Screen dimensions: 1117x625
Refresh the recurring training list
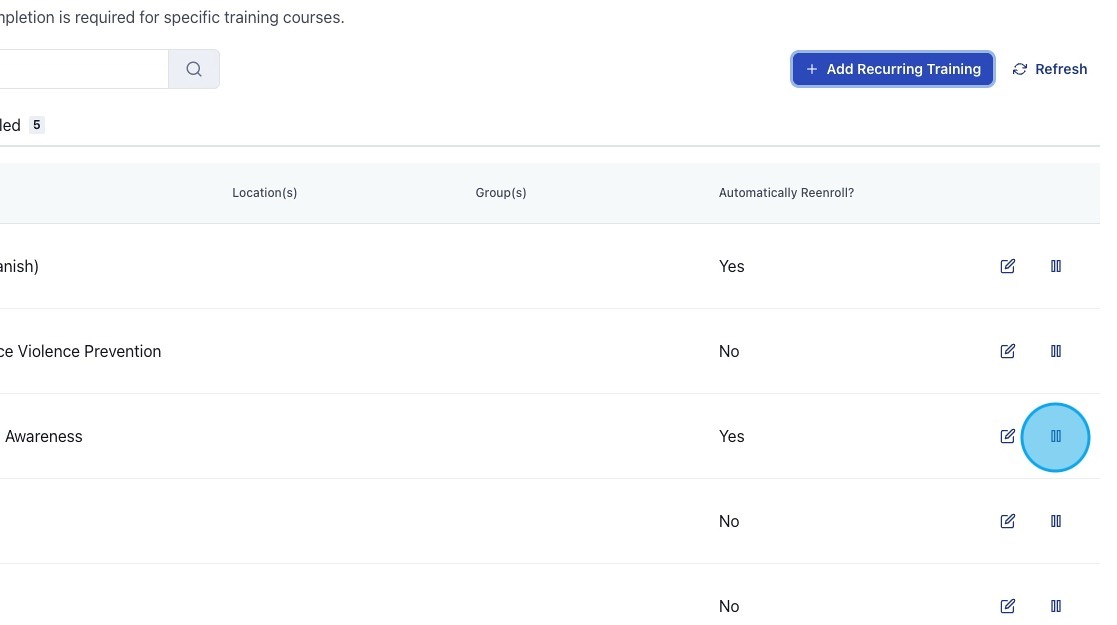(1049, 69)
